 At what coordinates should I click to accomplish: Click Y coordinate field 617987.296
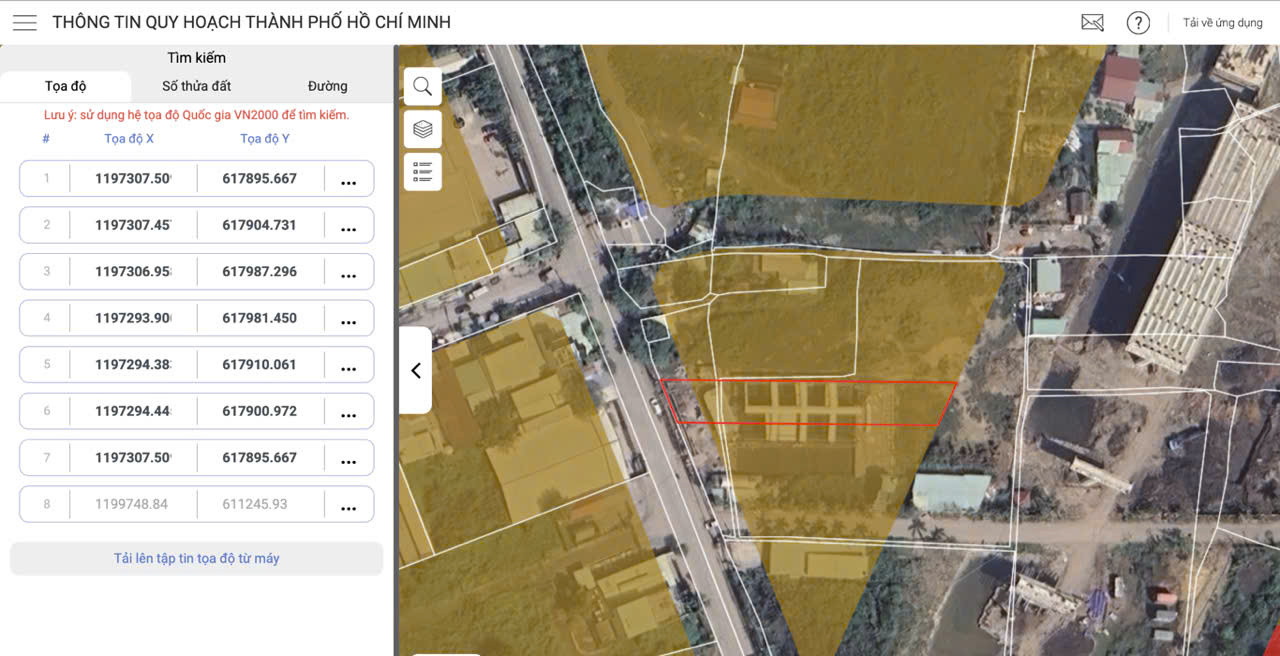(260, 271)
